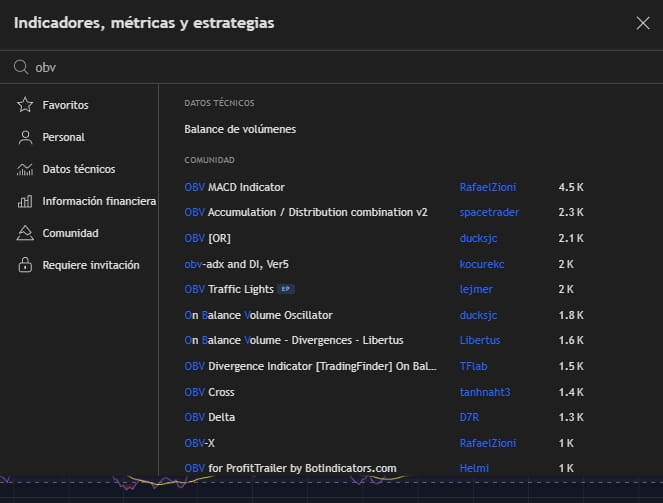
Task: Open the Favoritos category
Action: click(x=65, y=105)
